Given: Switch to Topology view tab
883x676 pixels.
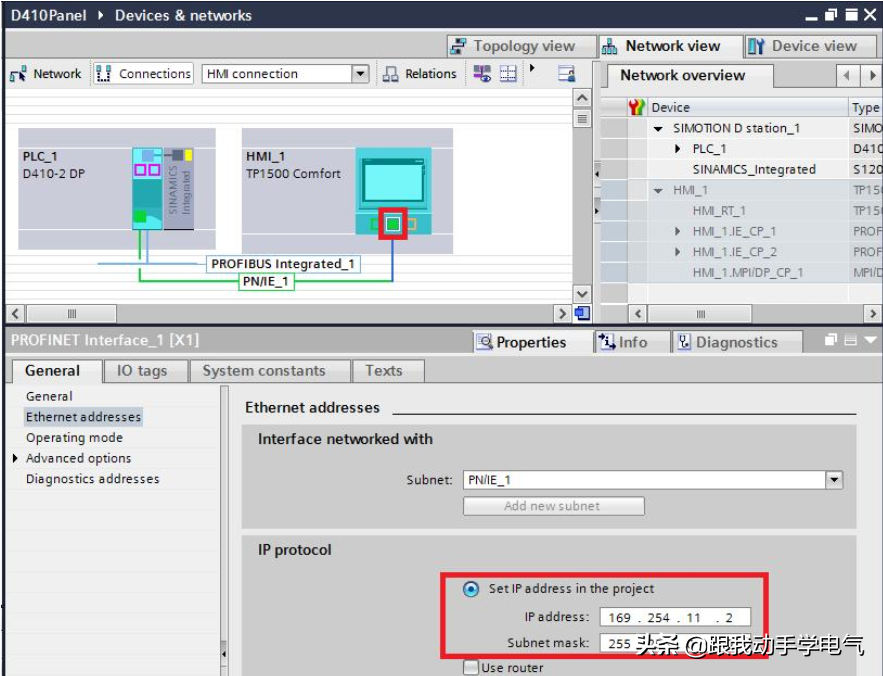Looking at the screenshot, I should [x=512, y=46].
